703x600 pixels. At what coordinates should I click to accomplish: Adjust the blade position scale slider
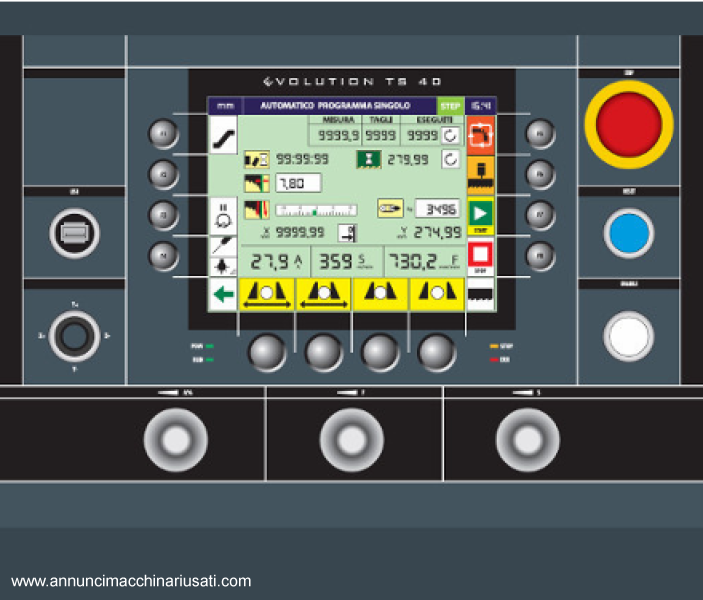point(316,210)
